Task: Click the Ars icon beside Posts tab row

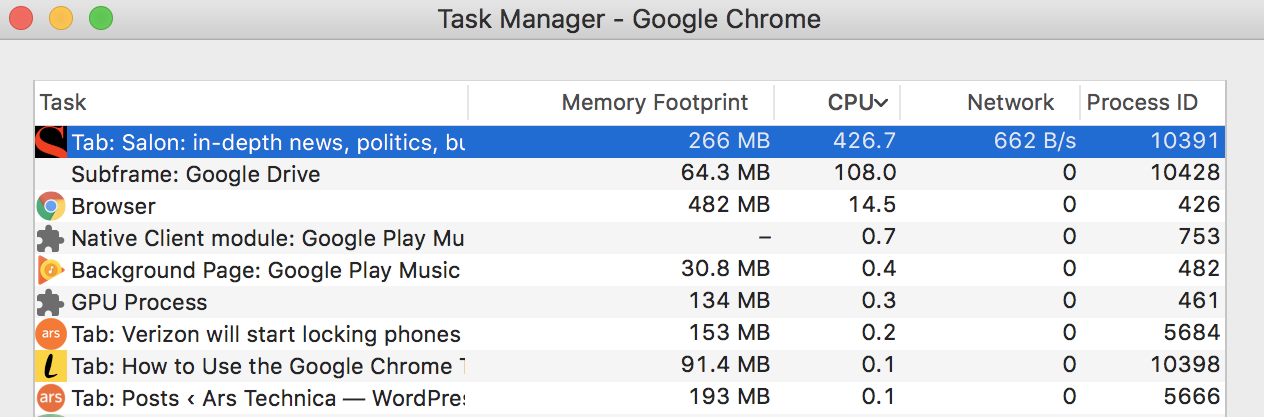Action: click(x=50, y=398)
